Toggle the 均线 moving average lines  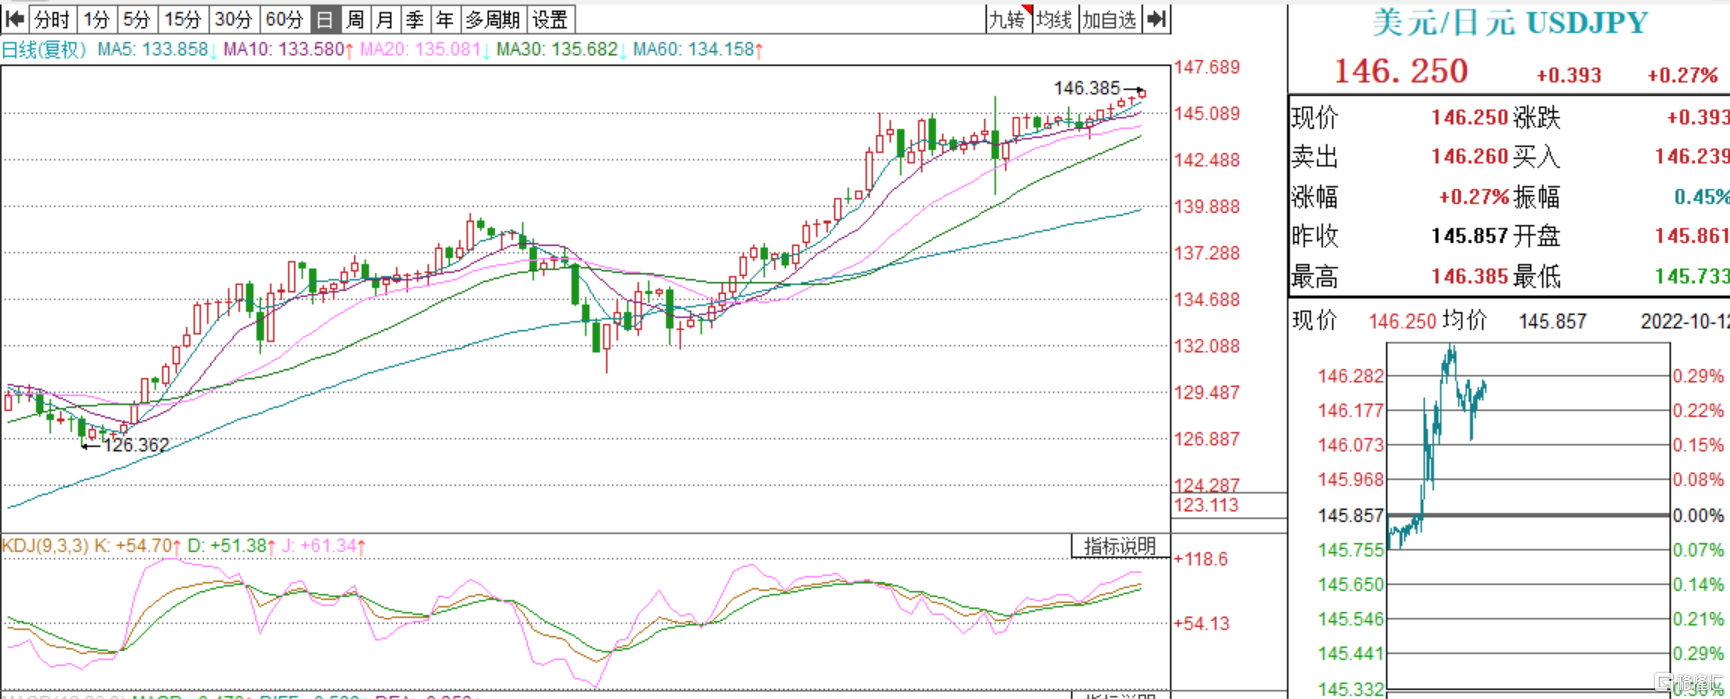click(1054, 19)
